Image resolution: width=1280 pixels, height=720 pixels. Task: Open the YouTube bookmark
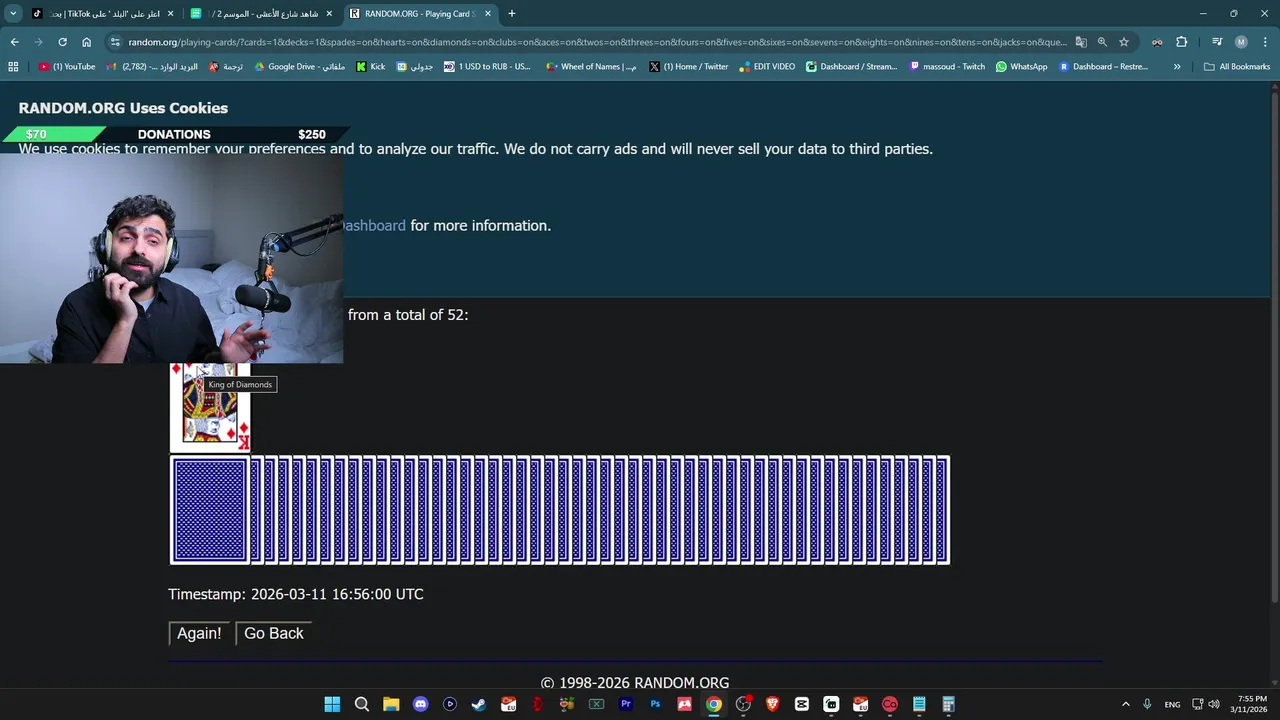pyautogui.click(x=67, y=67)
